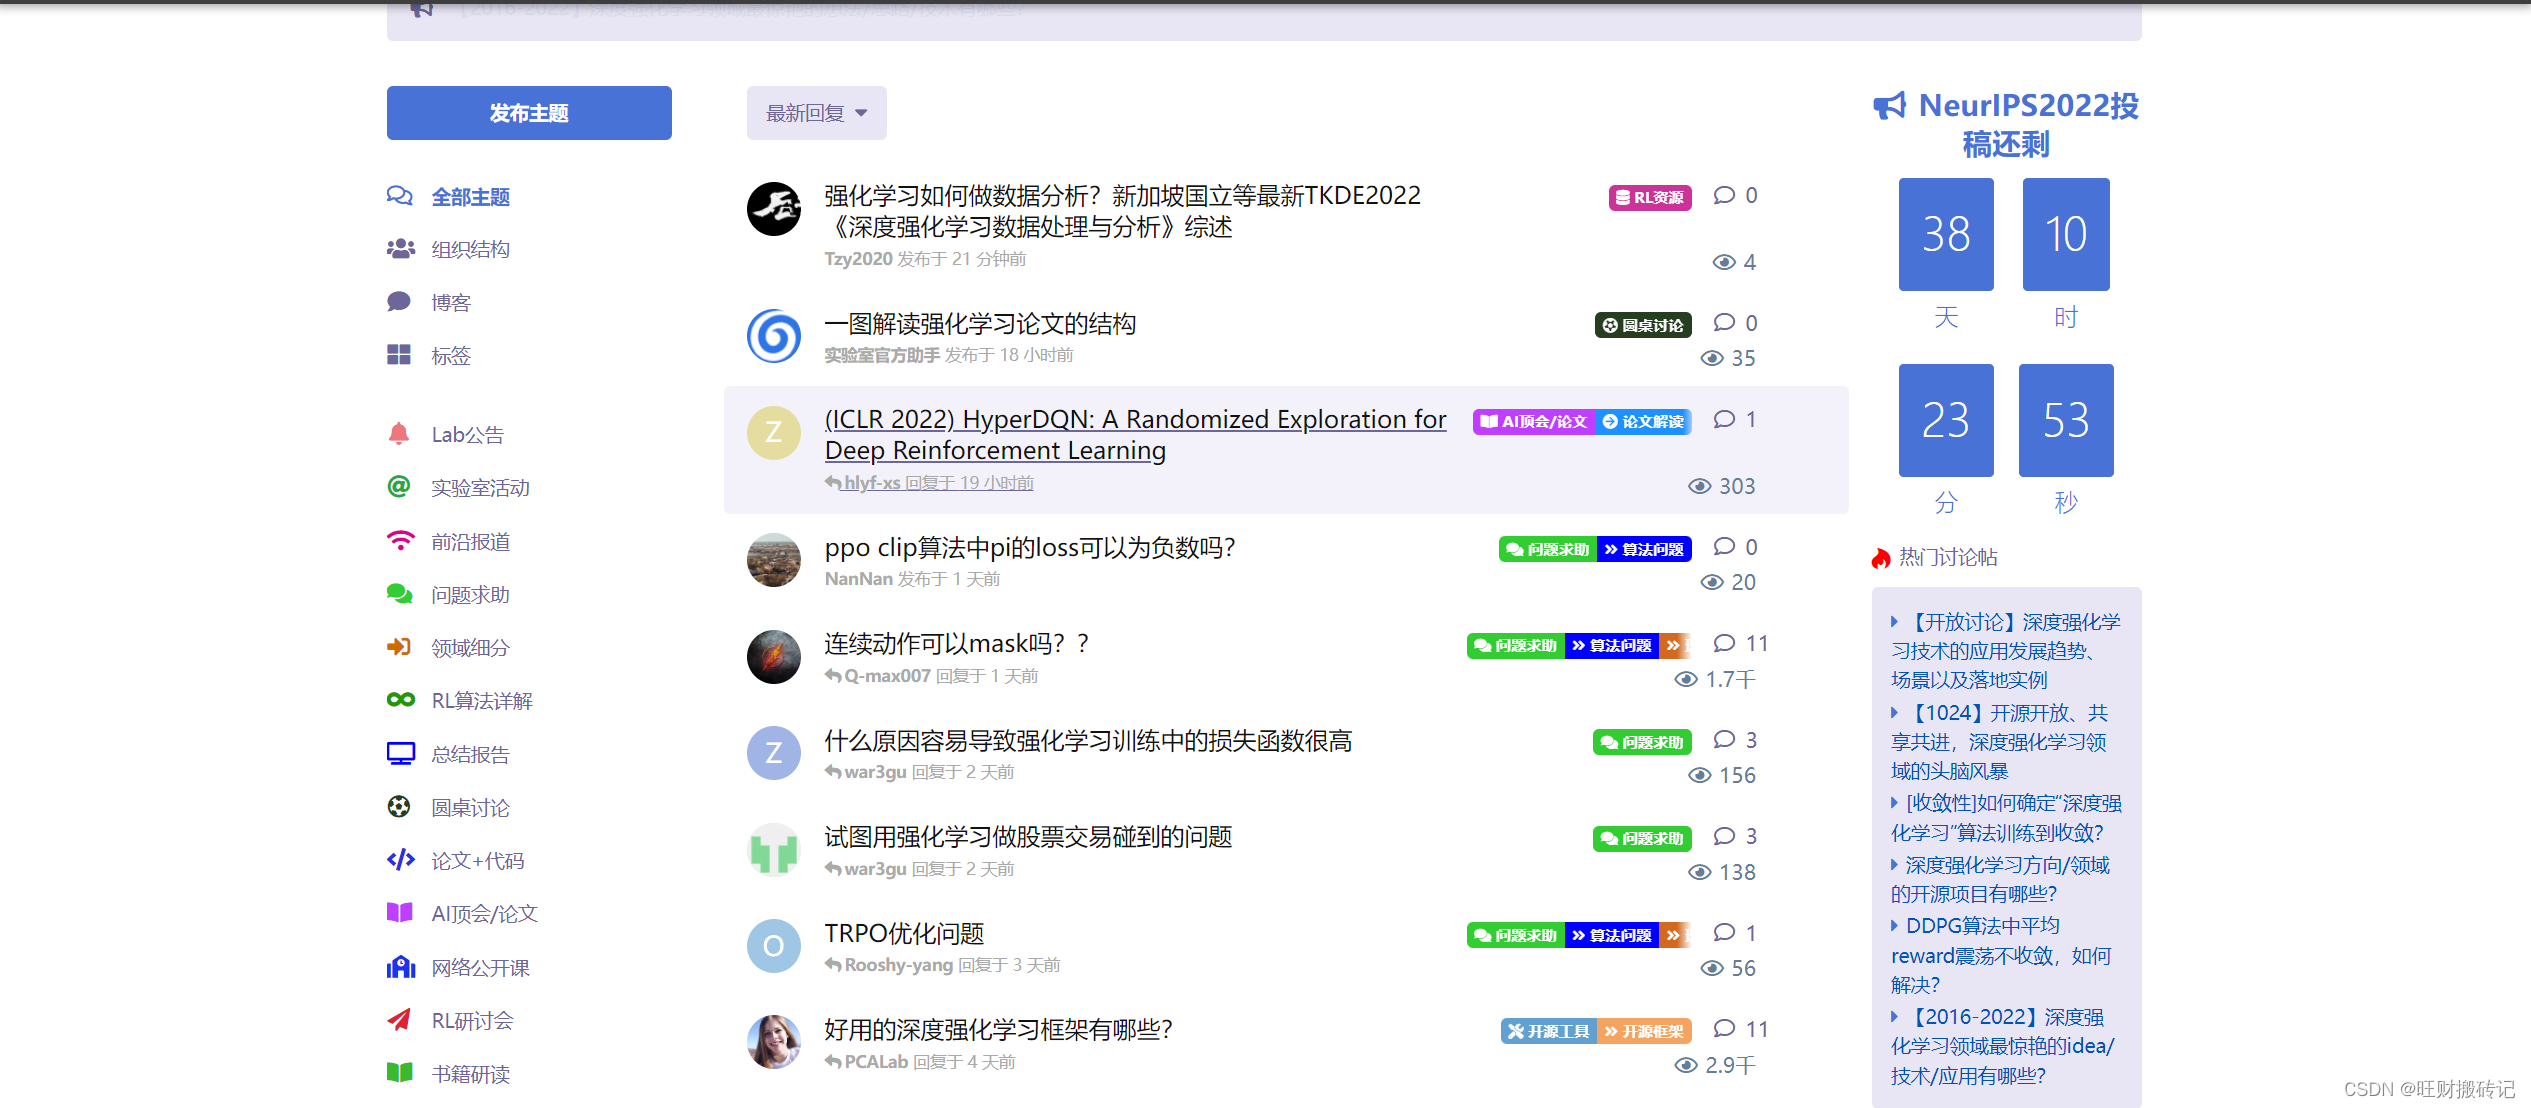Open the 最新回复 sort dropdown
2531x1108 pixels.
[x=816, y=113]
